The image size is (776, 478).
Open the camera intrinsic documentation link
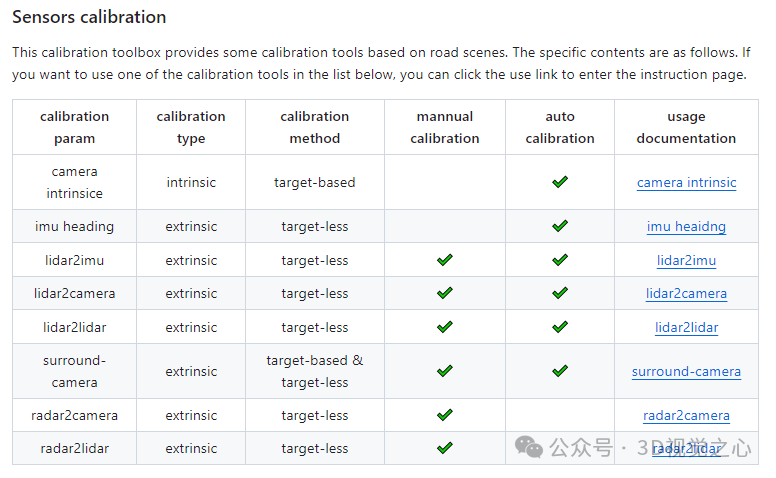686,183
